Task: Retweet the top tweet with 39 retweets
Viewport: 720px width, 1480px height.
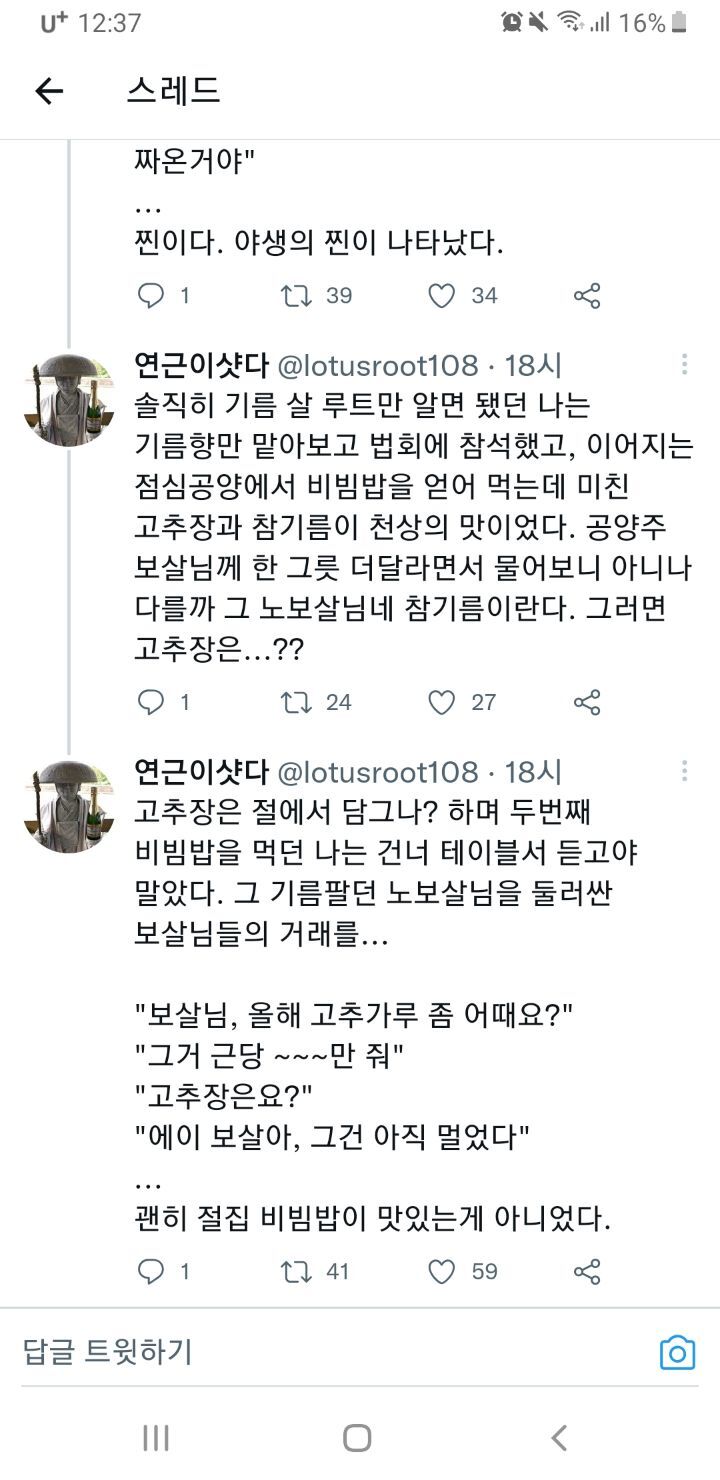Action: click(x=297, y=295)
